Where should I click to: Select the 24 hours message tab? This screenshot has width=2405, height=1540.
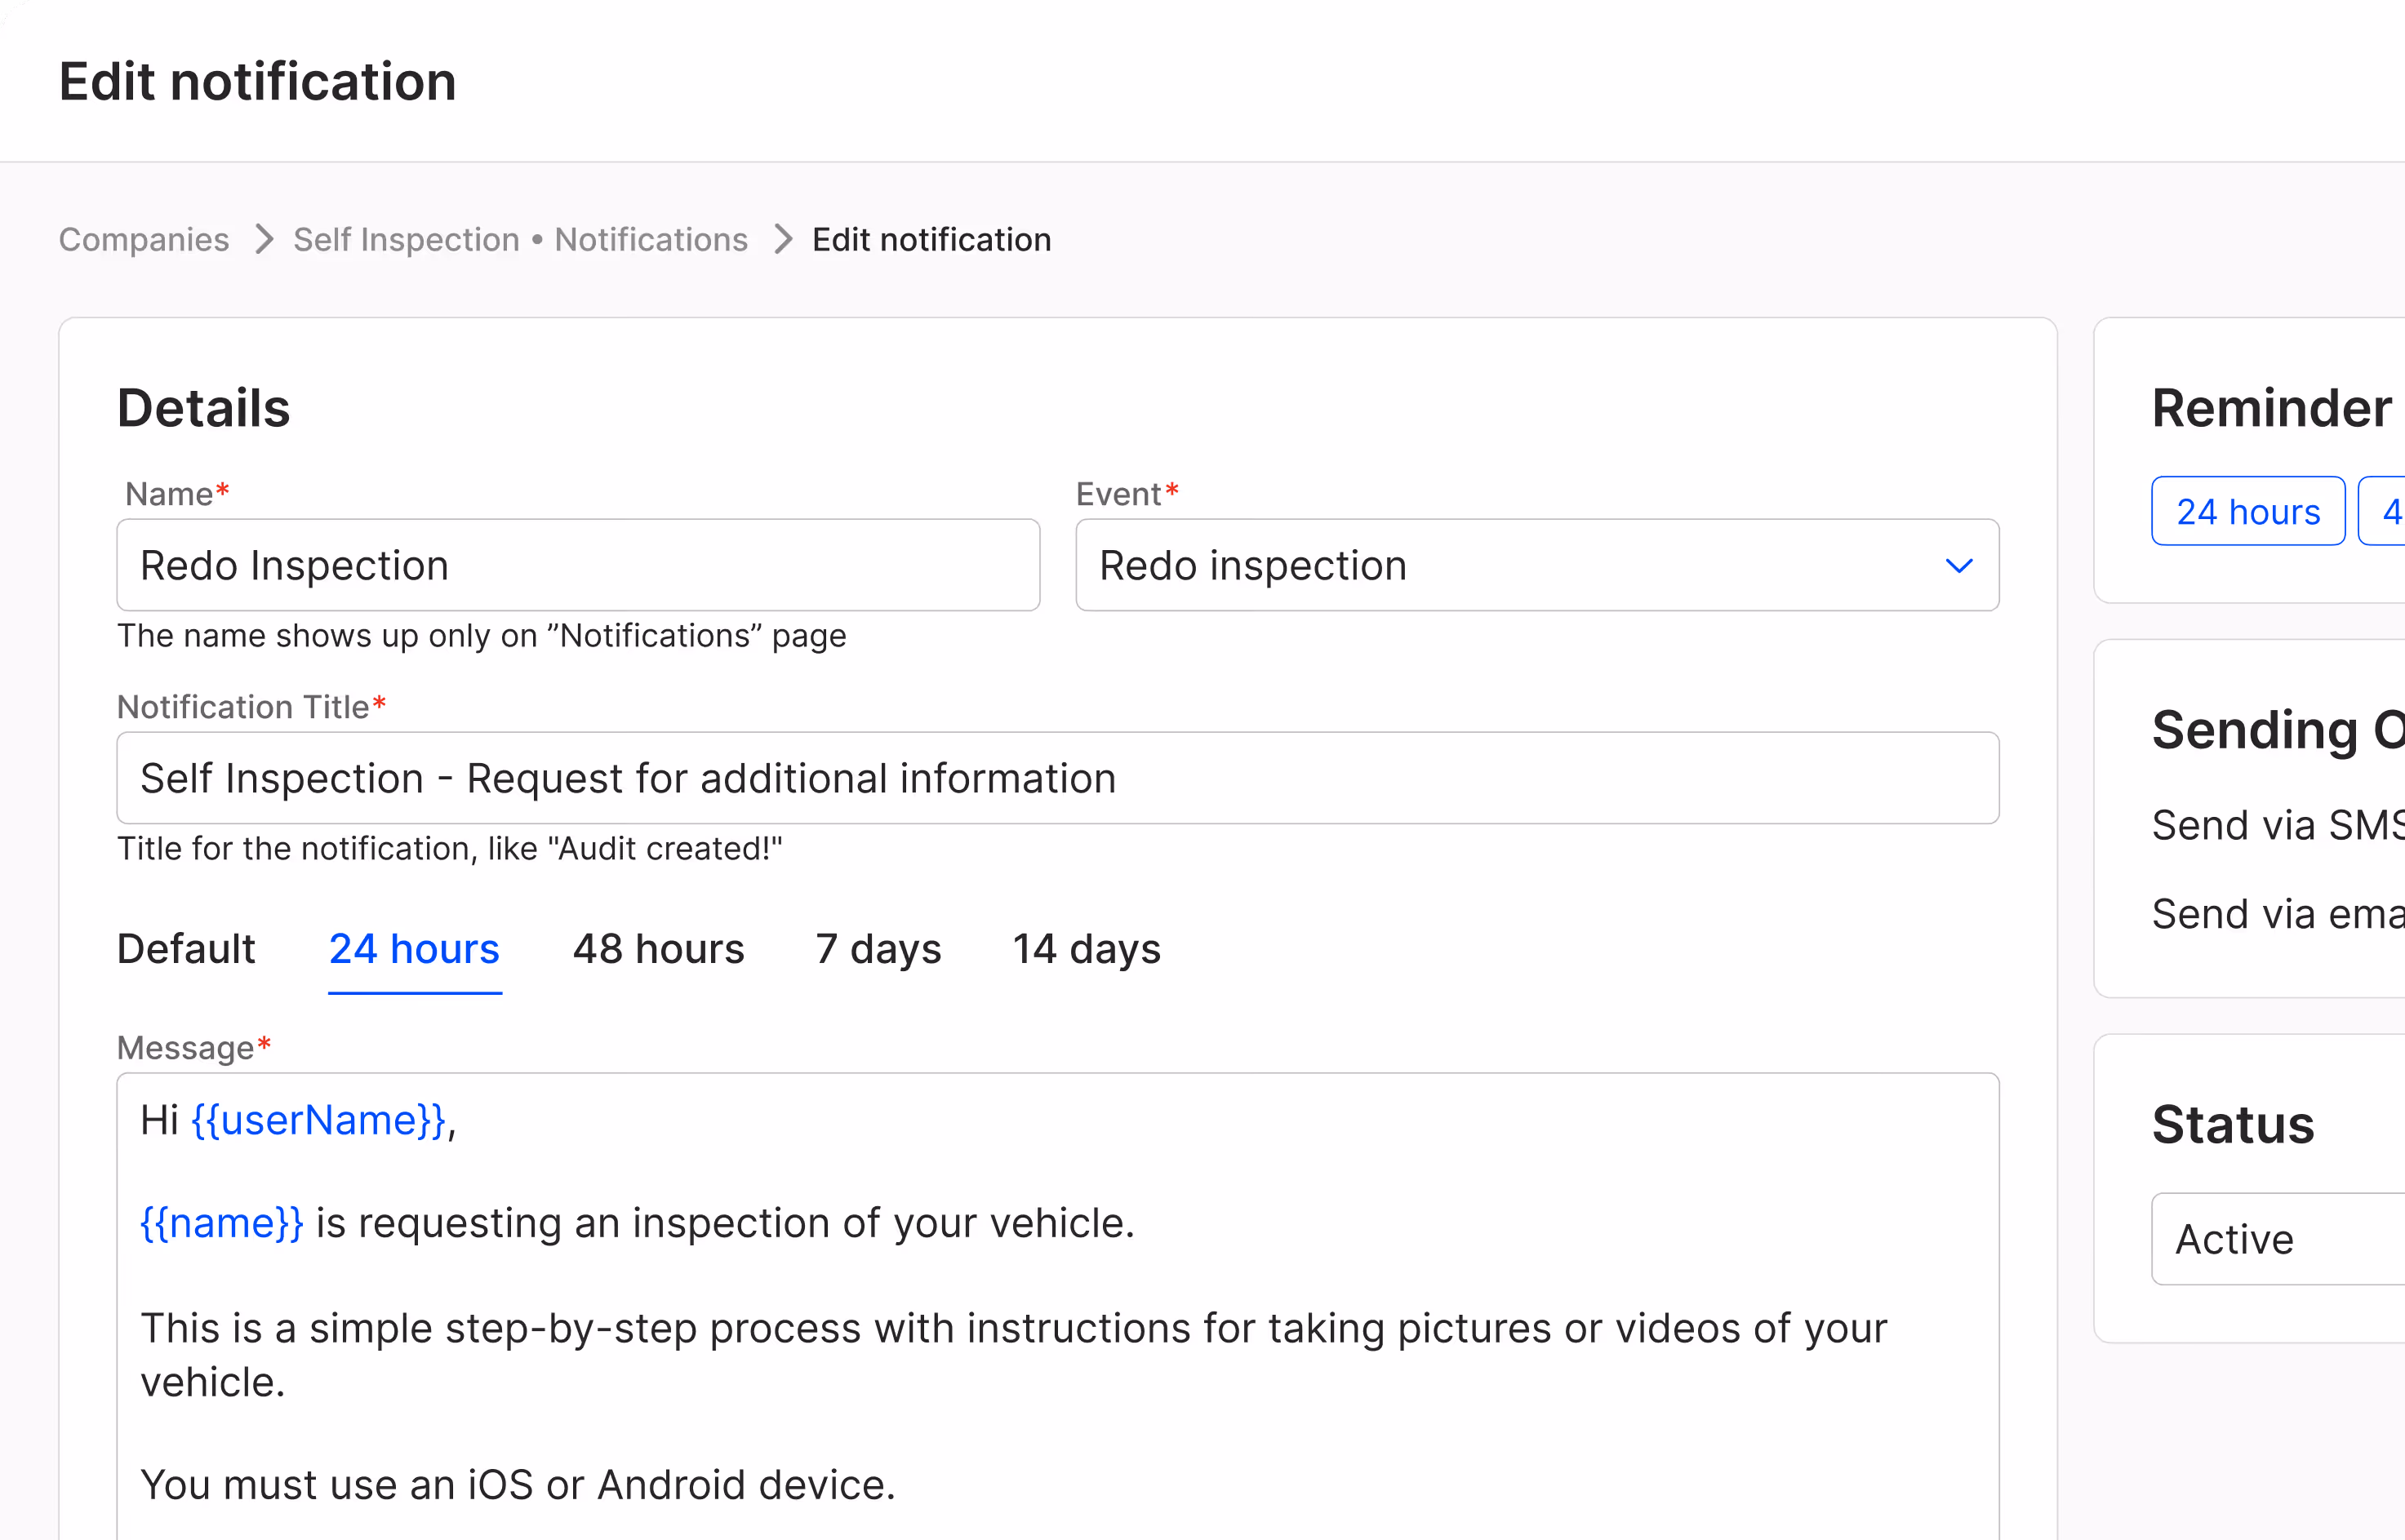point(414,949)
